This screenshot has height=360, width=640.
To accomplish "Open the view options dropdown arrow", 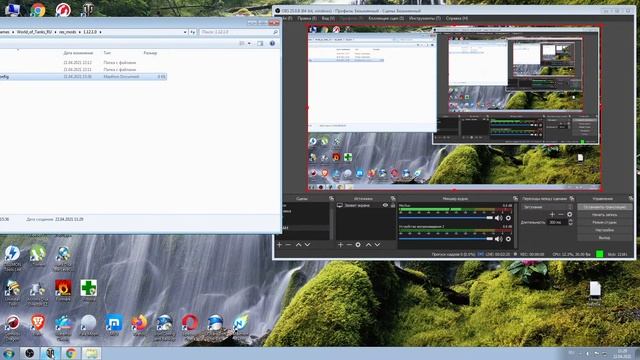I will 249,43.
